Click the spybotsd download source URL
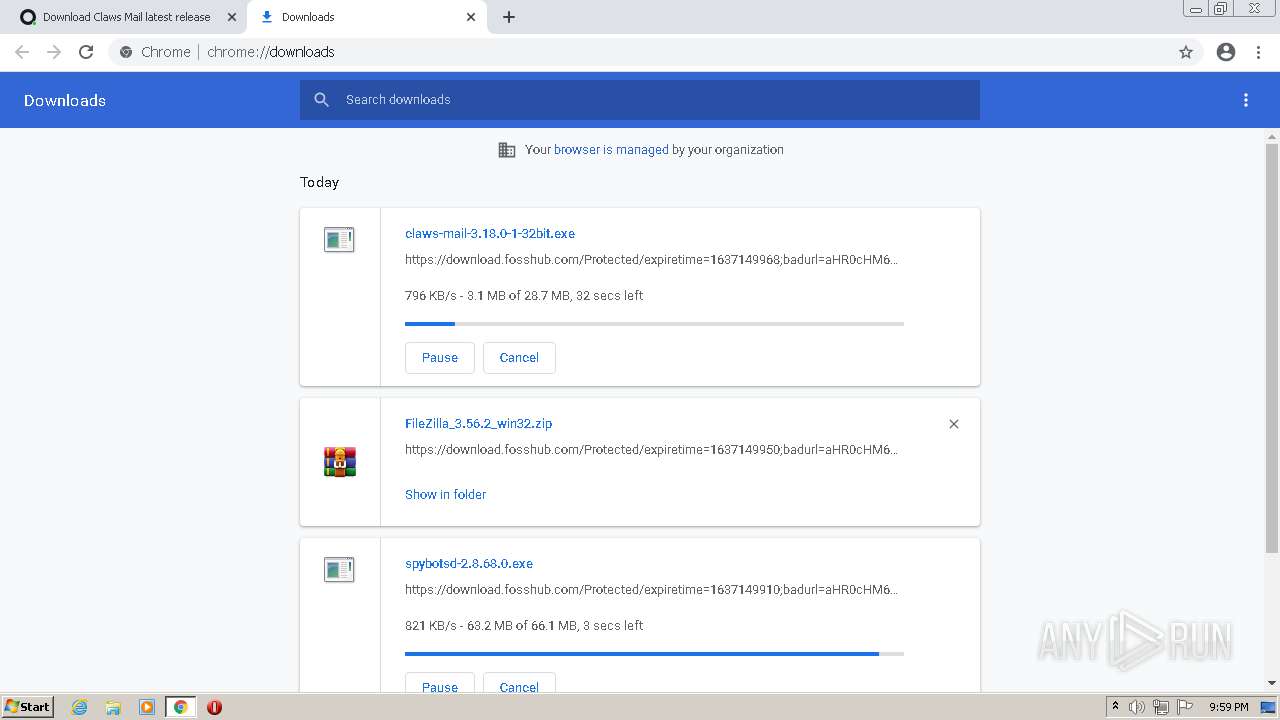Screen dimensions: 1280x720 pyautogui.click(x=651, y=590)
